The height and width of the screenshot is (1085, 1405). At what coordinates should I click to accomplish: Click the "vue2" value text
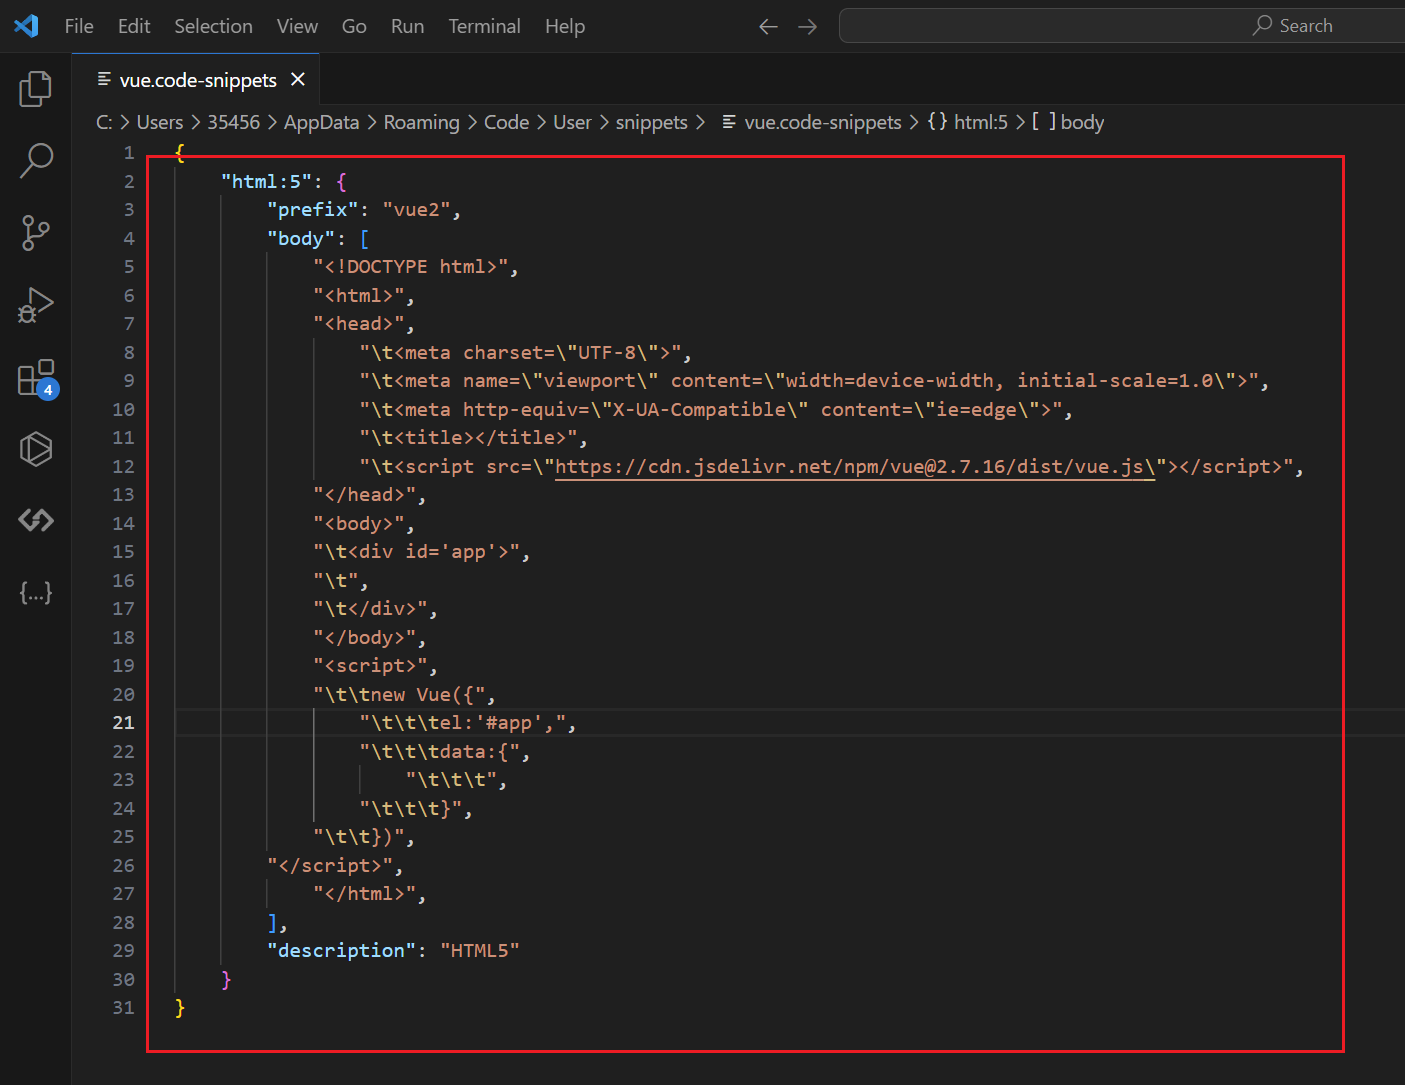[416, 209]
